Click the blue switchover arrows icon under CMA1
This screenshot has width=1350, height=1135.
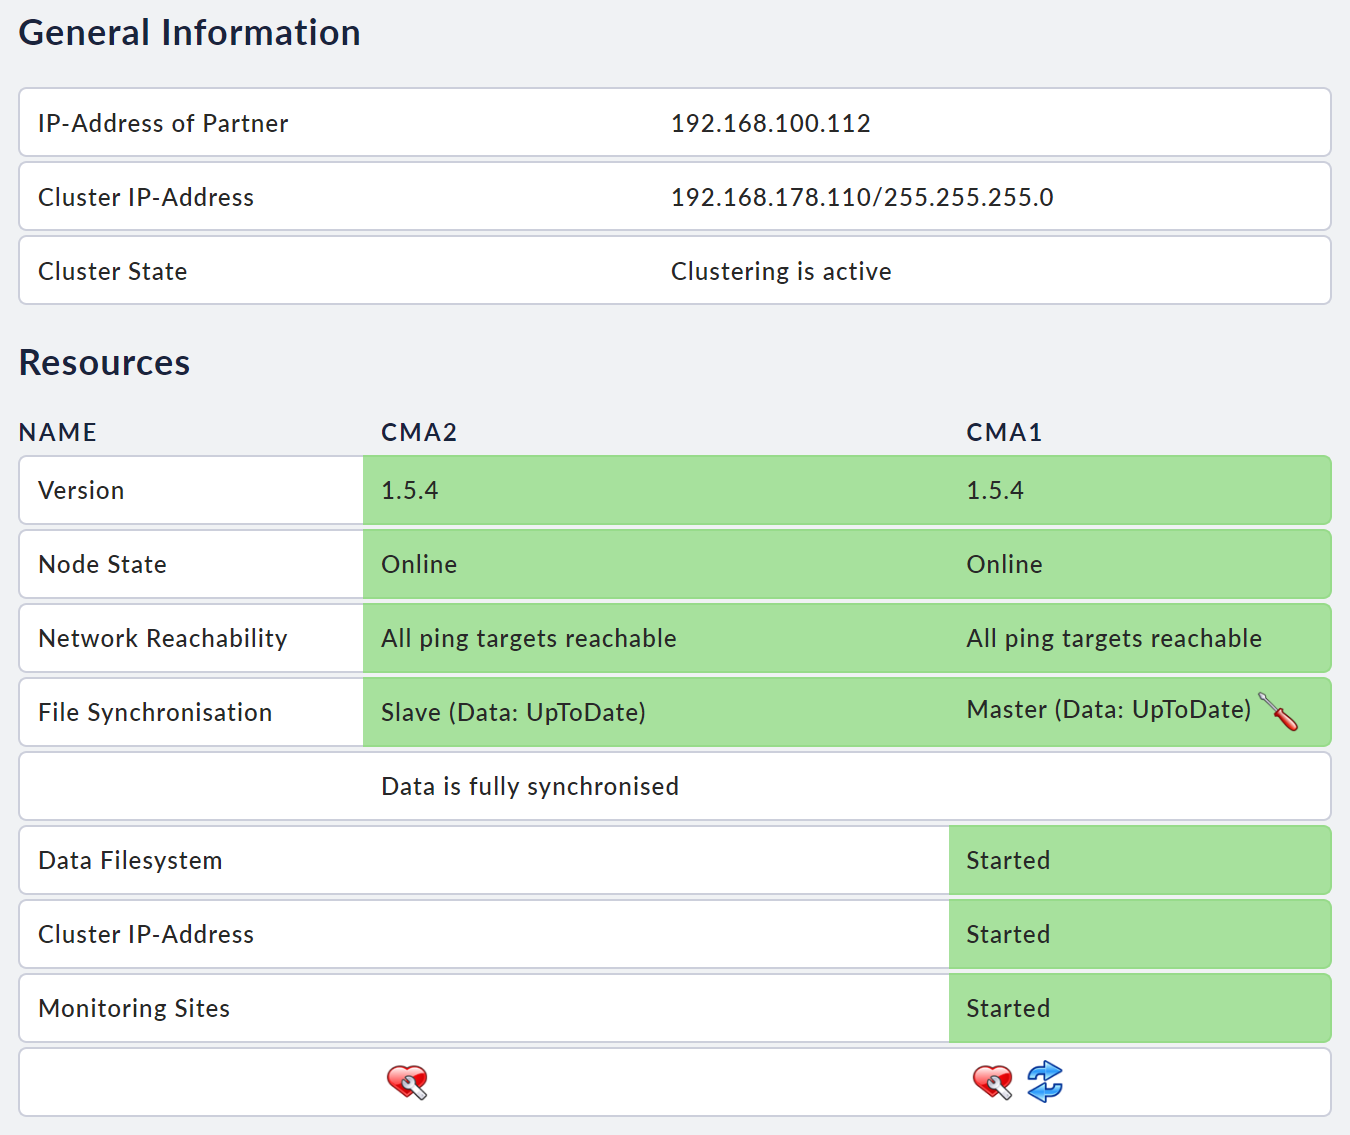click(1045, 1082)
